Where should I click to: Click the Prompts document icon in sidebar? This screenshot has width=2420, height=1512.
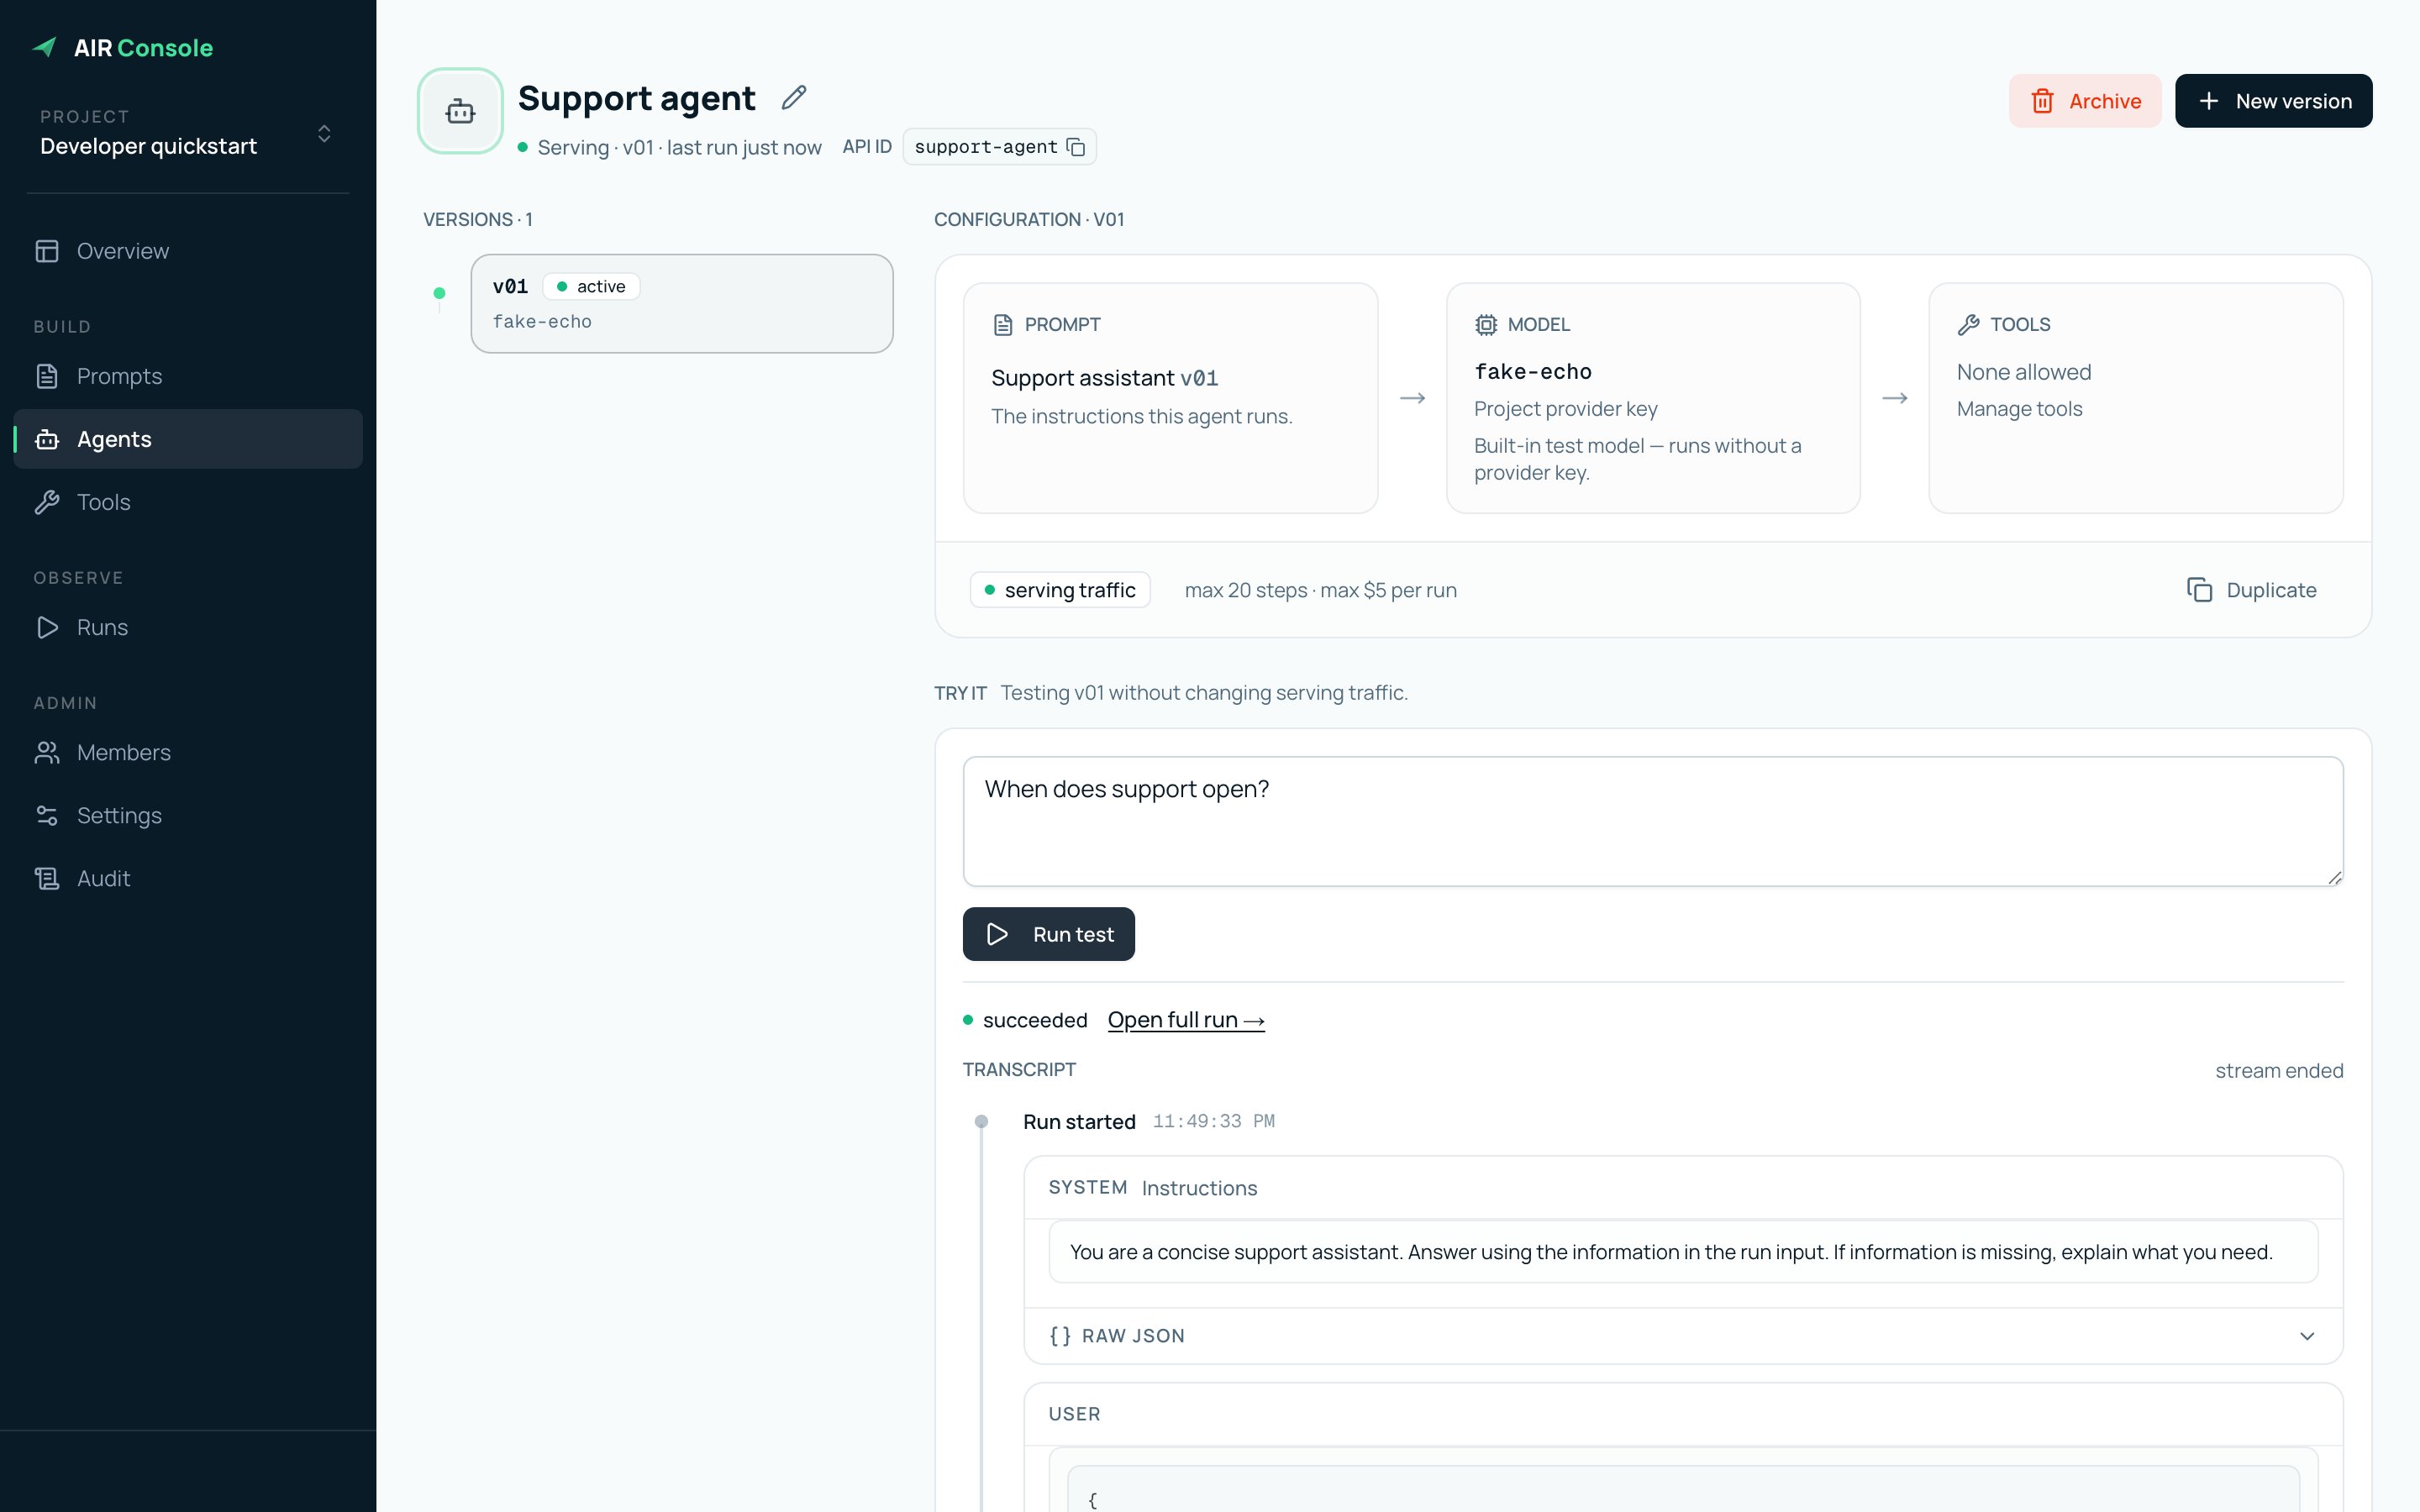tap(47, 376)
